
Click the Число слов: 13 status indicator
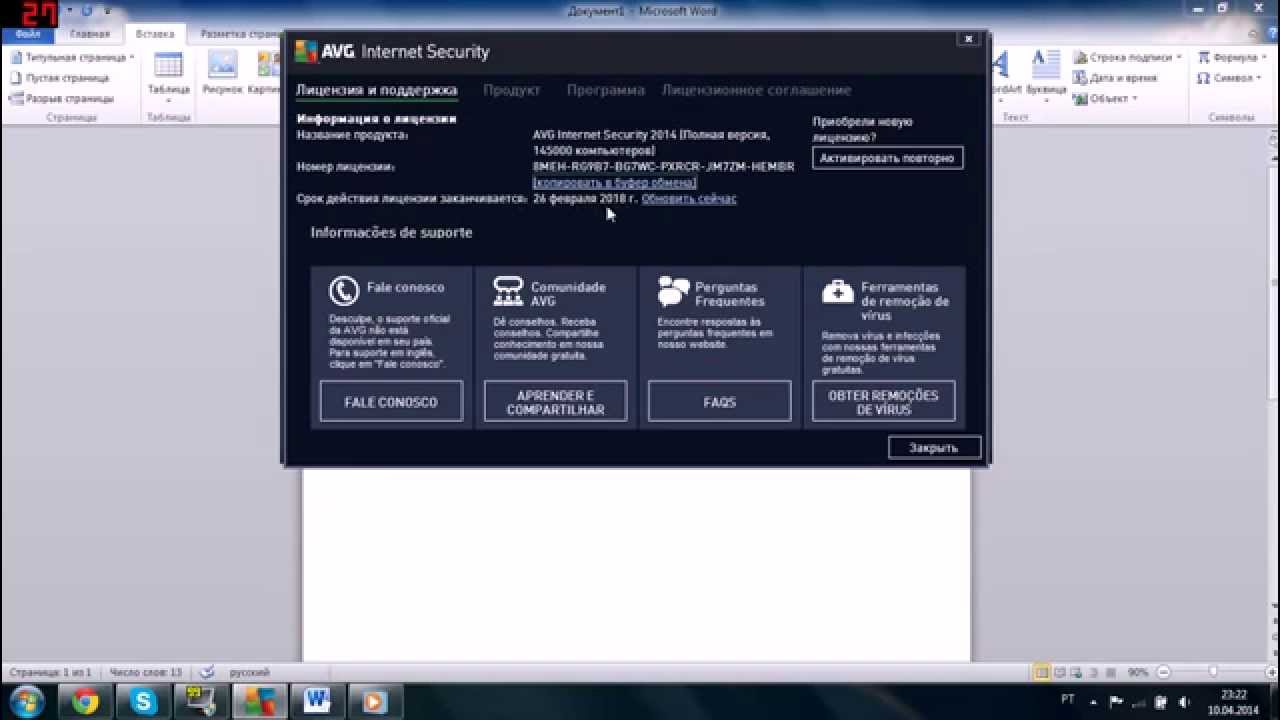(146, 672)
